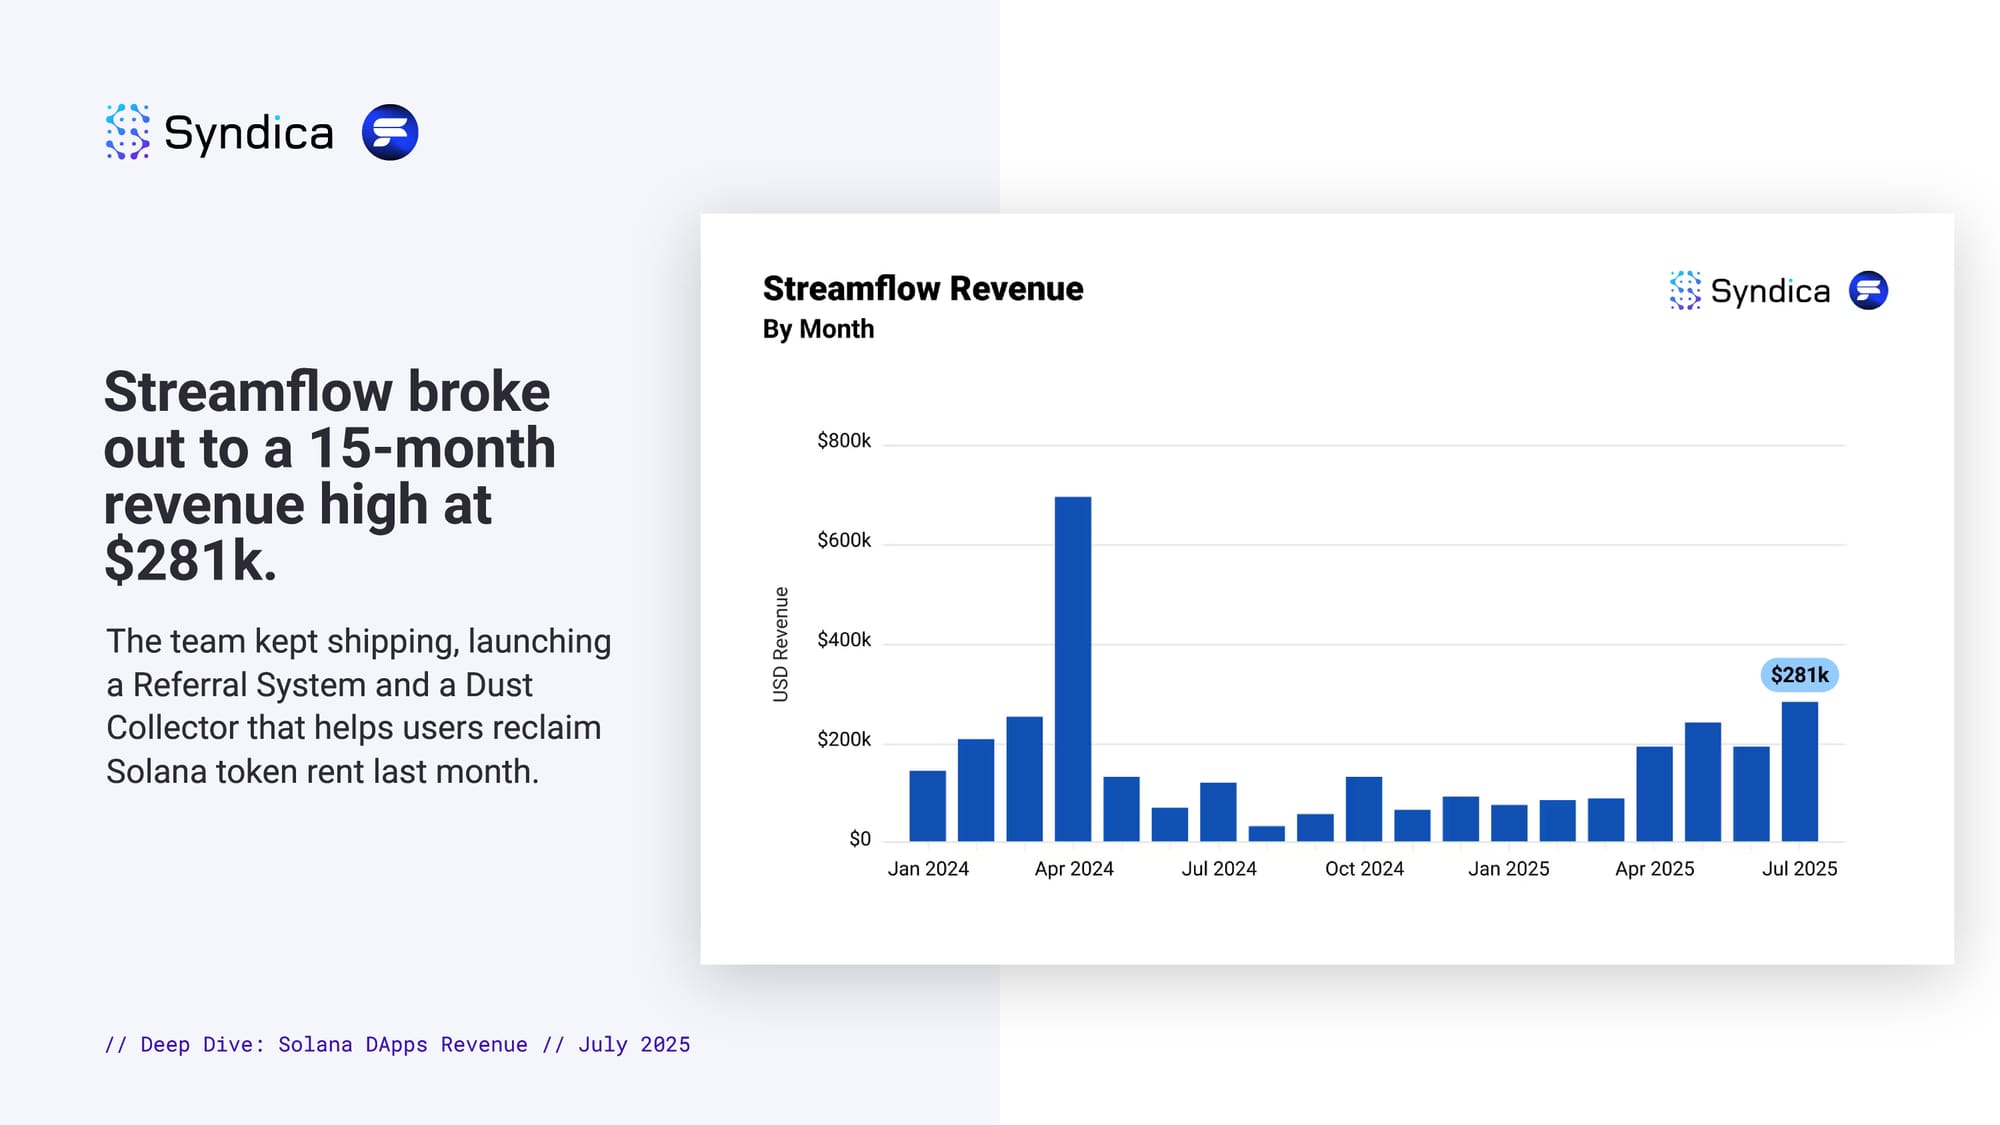
Task: Click the '$800k' y-axis label
Action: [x=844, y=441]
